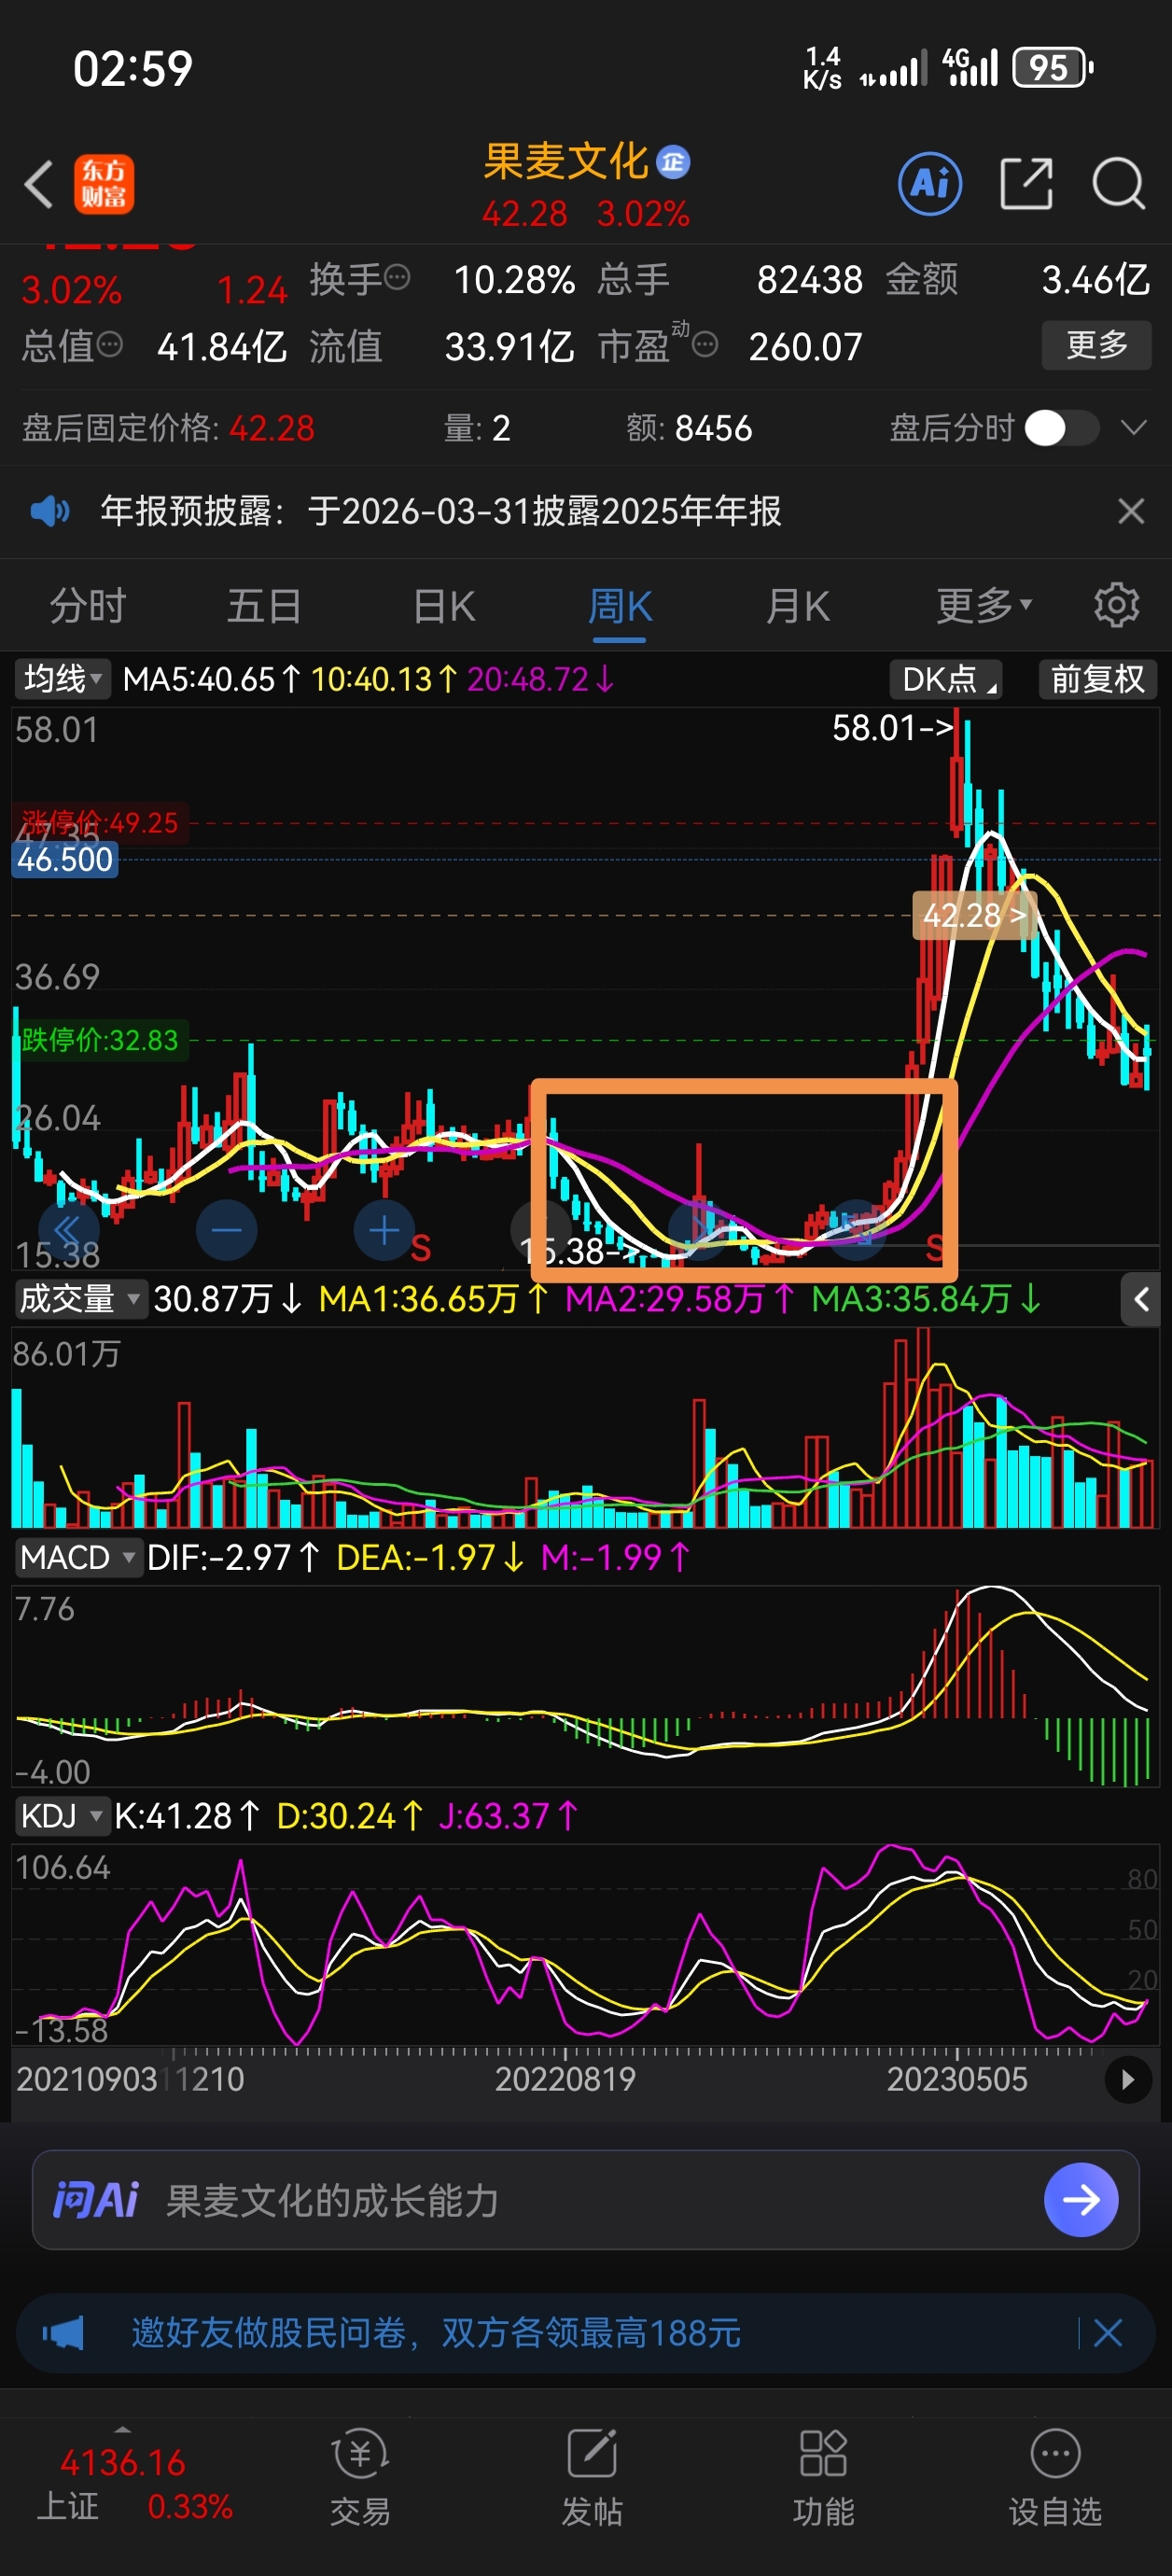Tap the 跌停价:32.83 line label
Viewport: 1172px width, 2576px height.
coord(99,1040)
